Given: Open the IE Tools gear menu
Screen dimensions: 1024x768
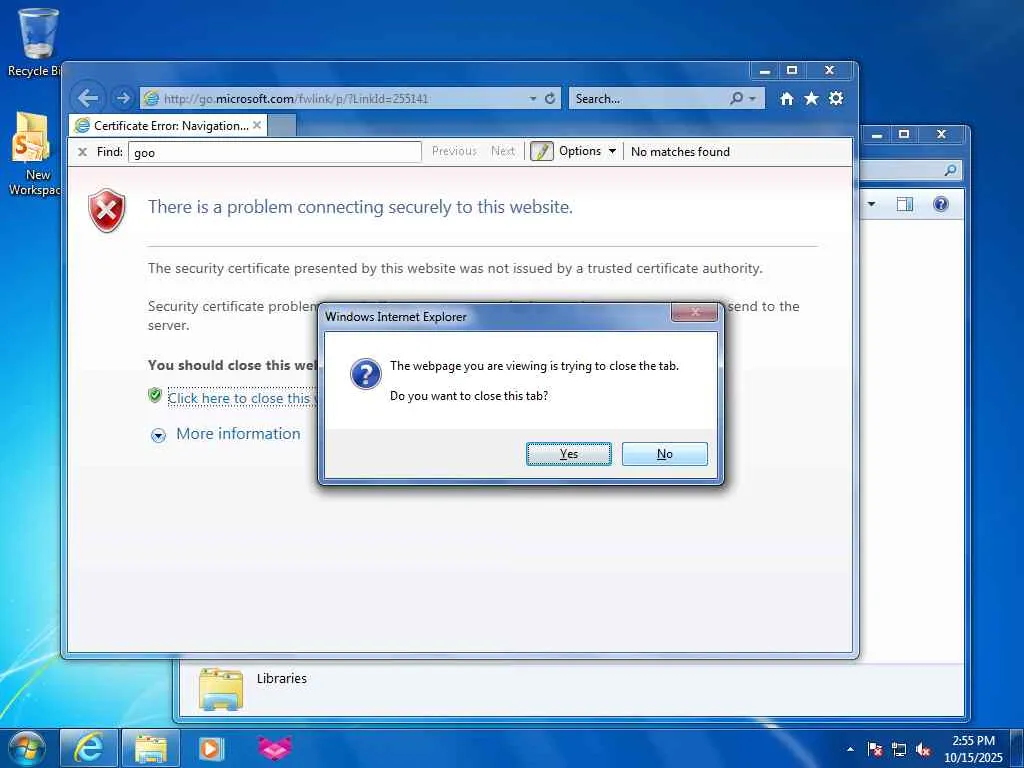Looking at the screenshot, I should [x=836, y=99].
